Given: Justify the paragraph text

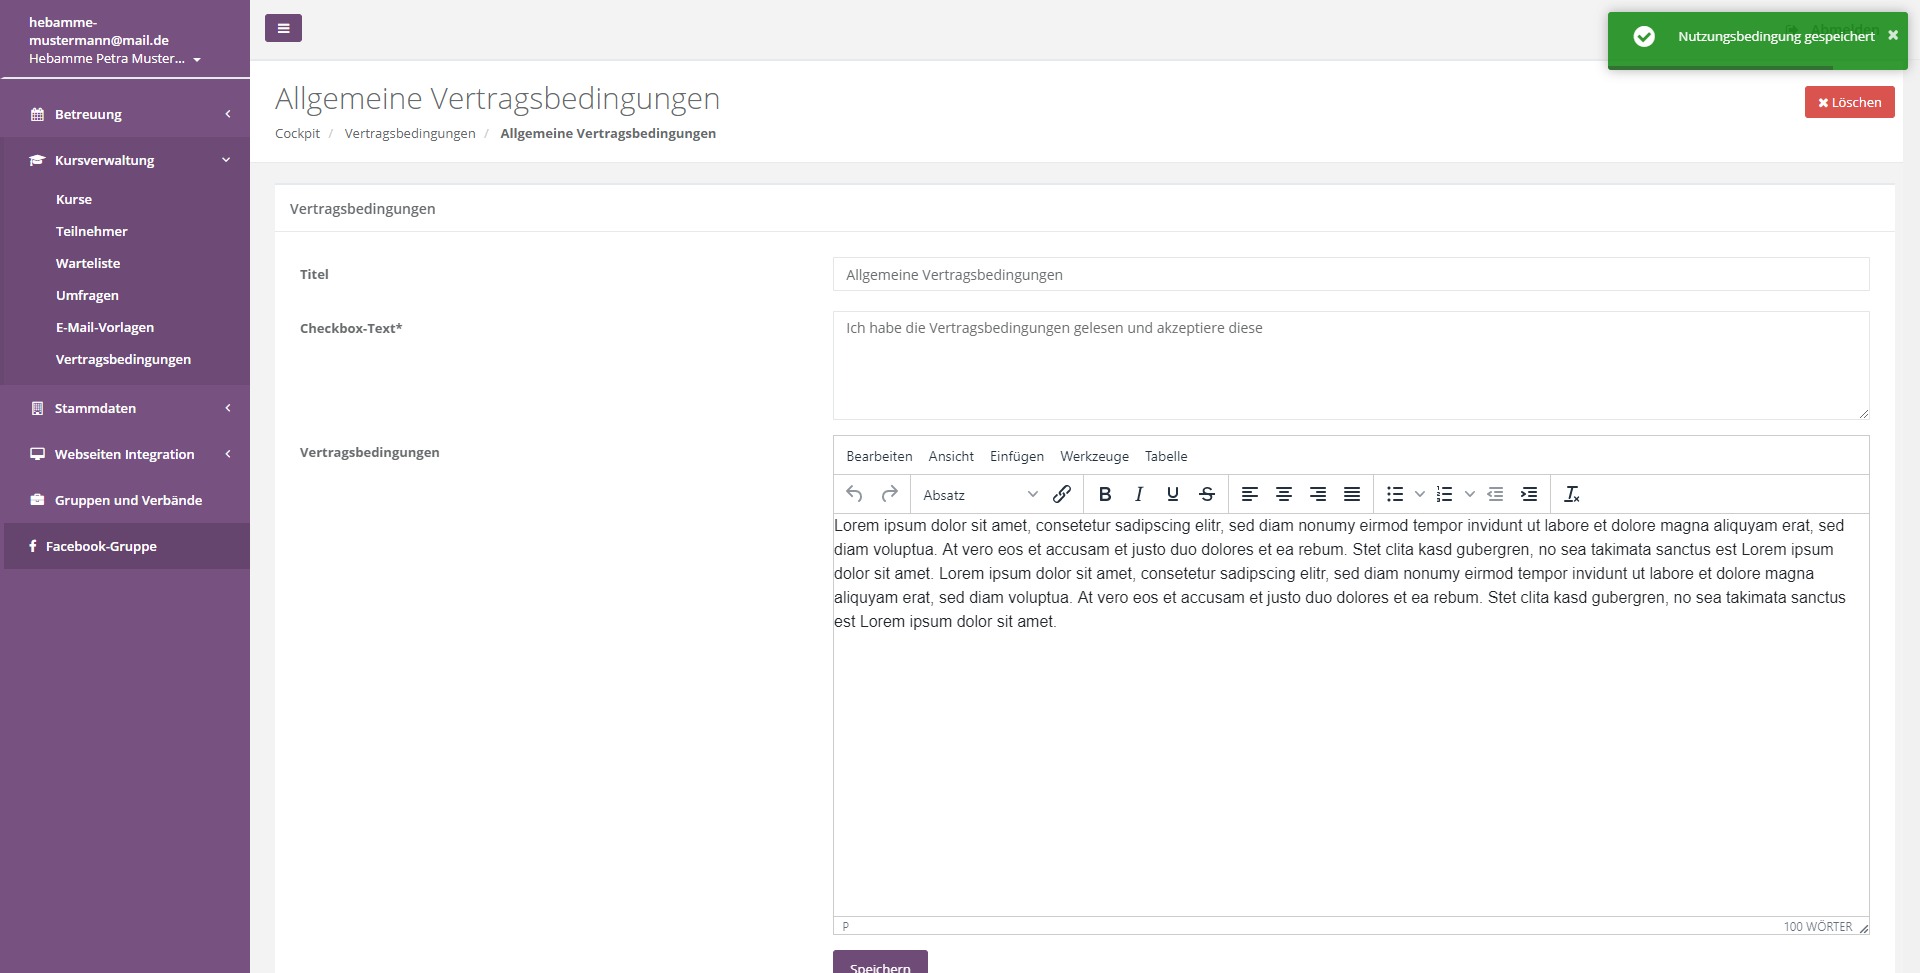Looking at the screenshot, I should pos(1352,494).
